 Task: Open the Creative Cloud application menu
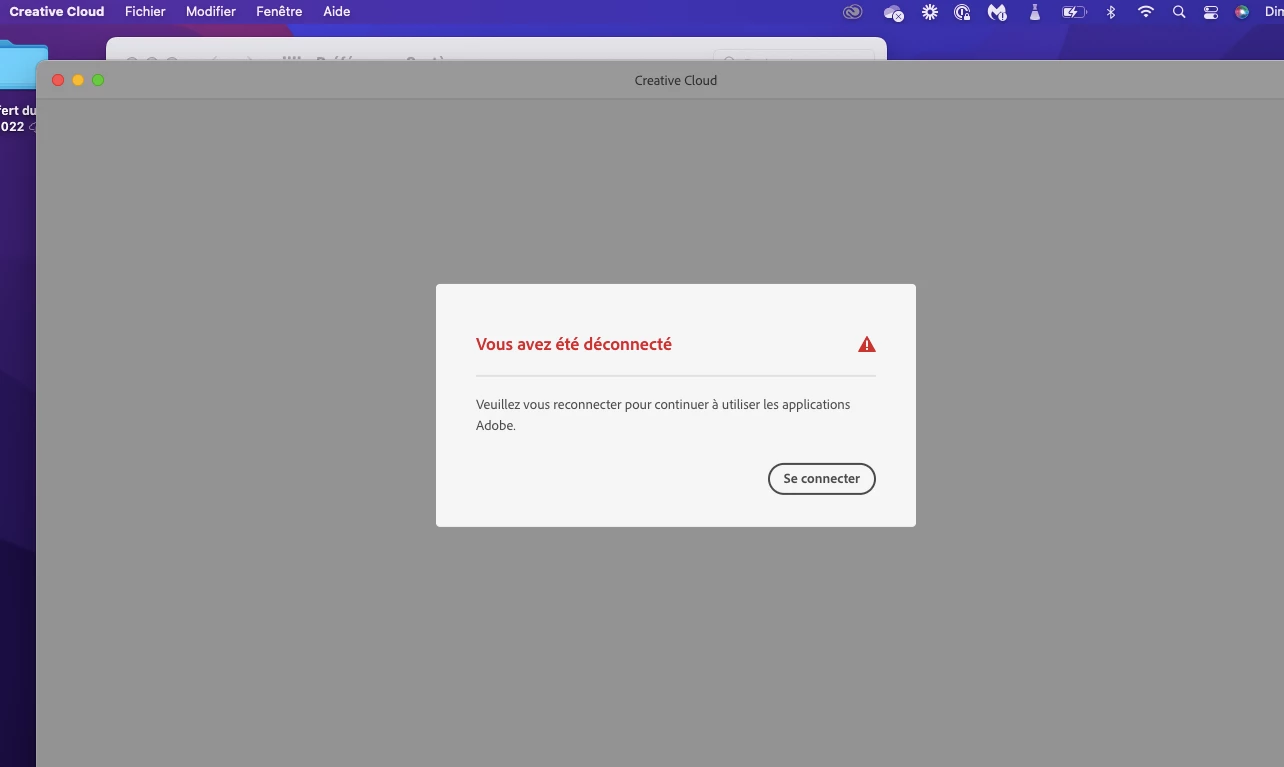coord(57,12)
